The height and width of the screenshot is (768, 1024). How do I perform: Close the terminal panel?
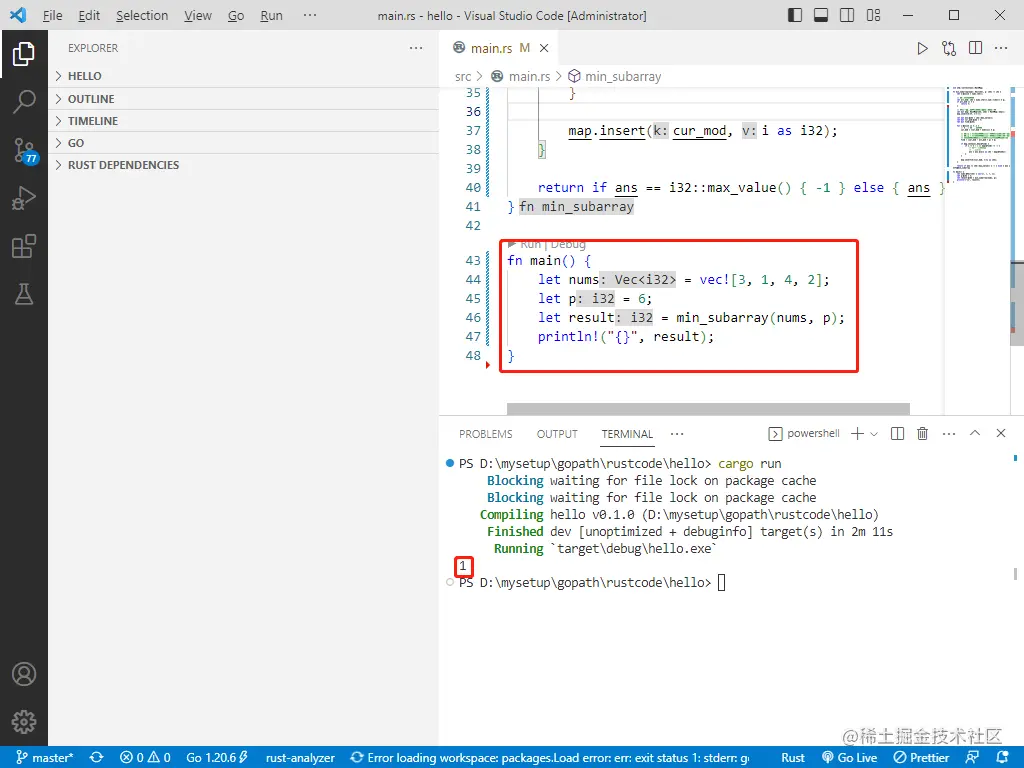[1000, 433]
